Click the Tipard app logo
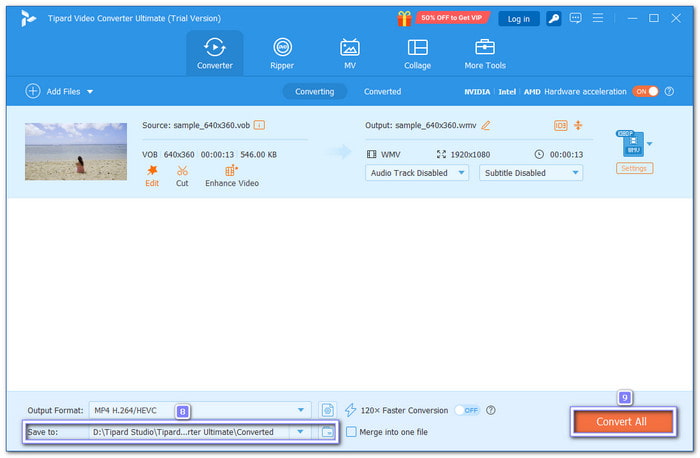 pos(28,18)
